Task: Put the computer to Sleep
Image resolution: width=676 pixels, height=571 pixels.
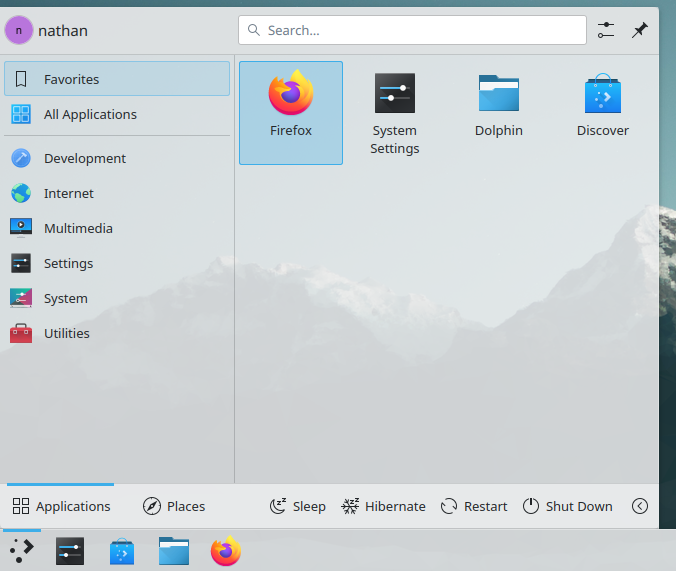Action: 297,506
